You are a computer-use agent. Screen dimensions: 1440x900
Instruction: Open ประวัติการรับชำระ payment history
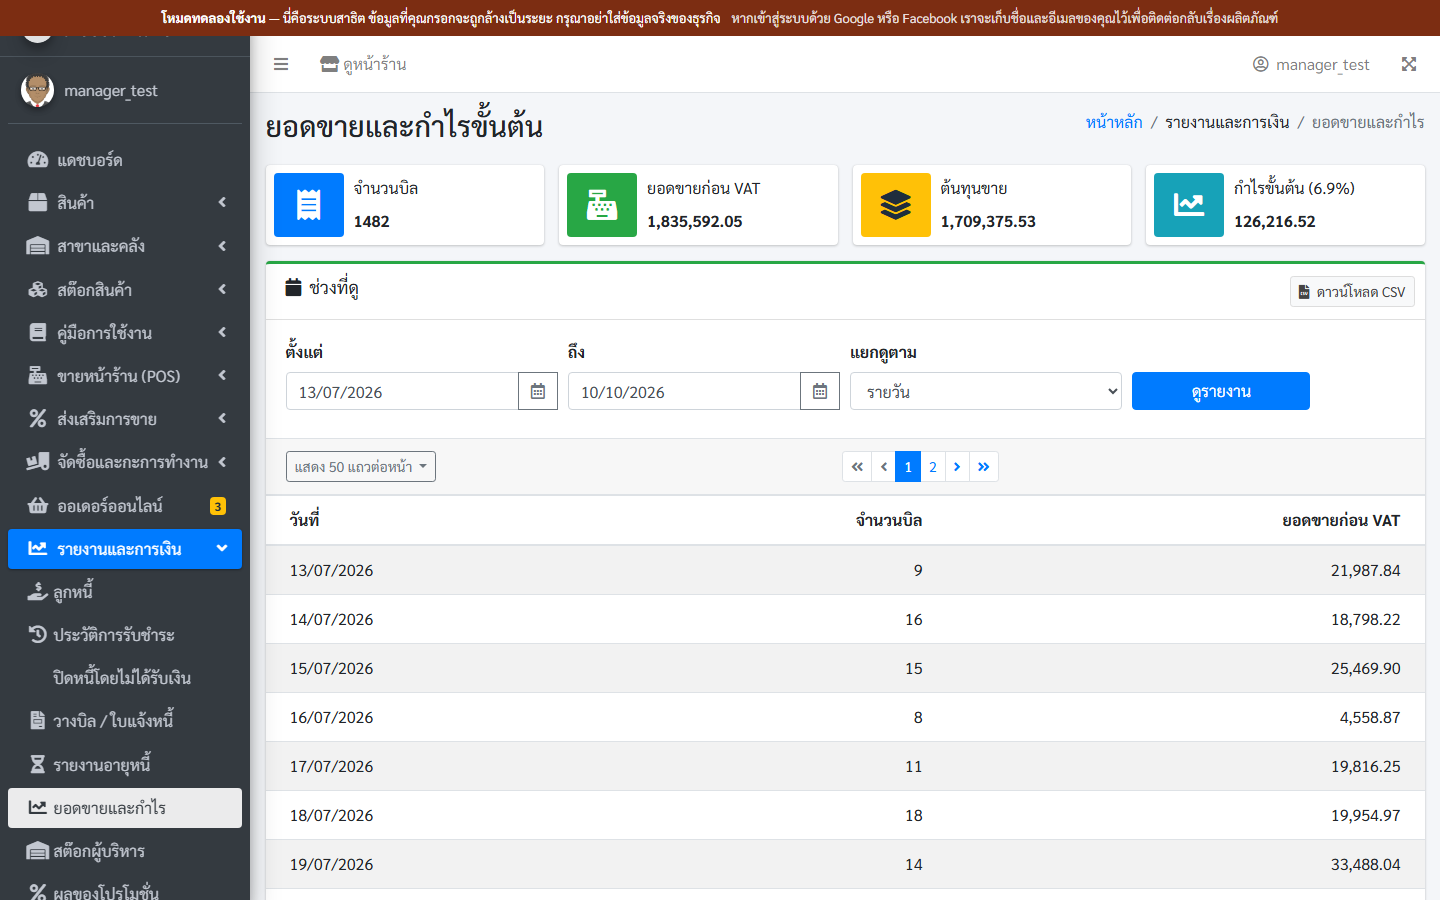click(125, 635)
